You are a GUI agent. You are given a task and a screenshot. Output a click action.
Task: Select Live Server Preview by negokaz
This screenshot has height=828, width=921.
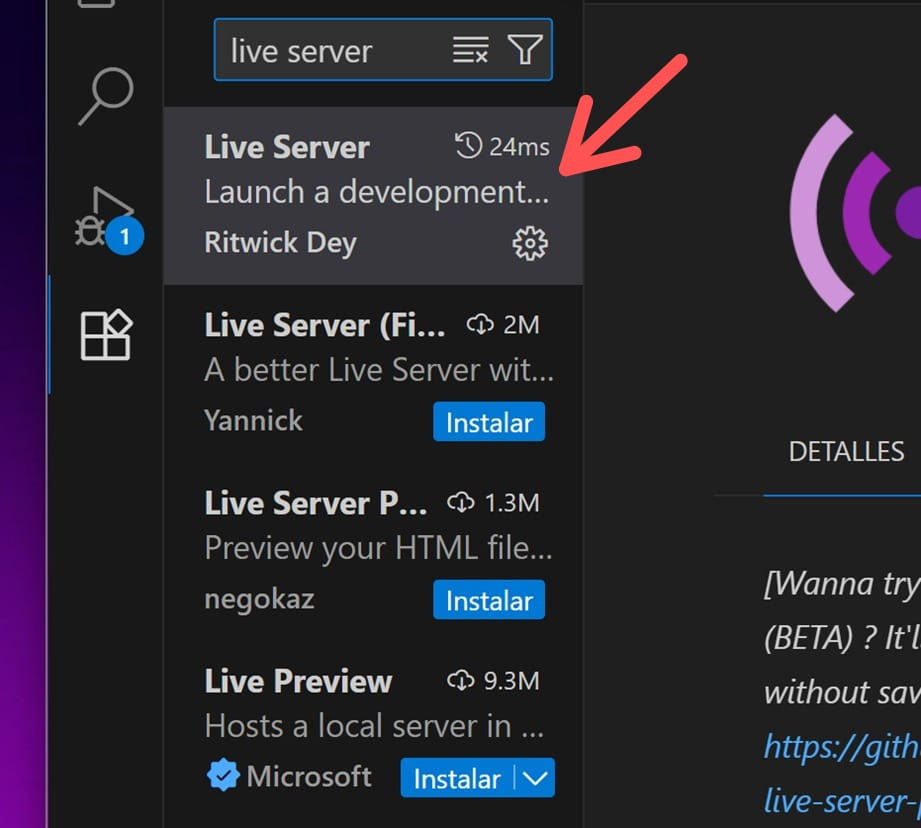click(x=374, y=552)
